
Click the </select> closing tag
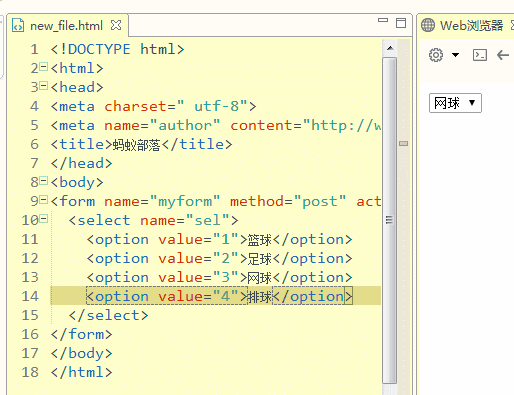108,315
